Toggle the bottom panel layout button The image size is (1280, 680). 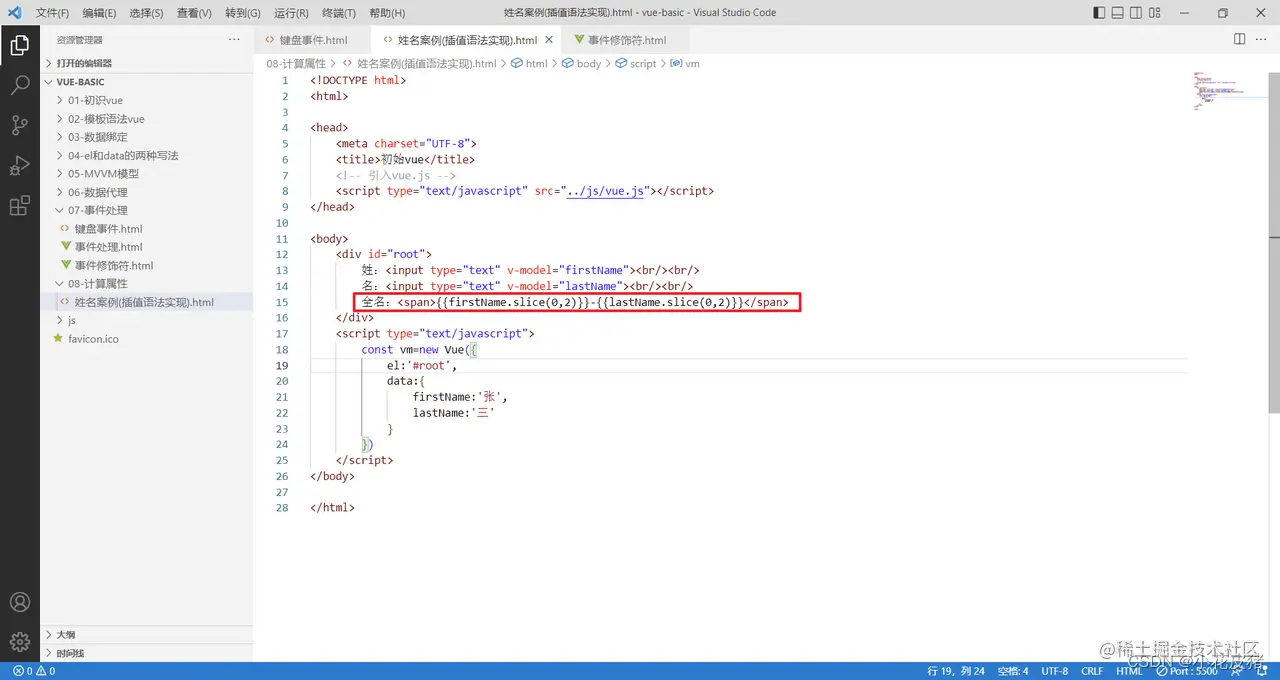1120,13
